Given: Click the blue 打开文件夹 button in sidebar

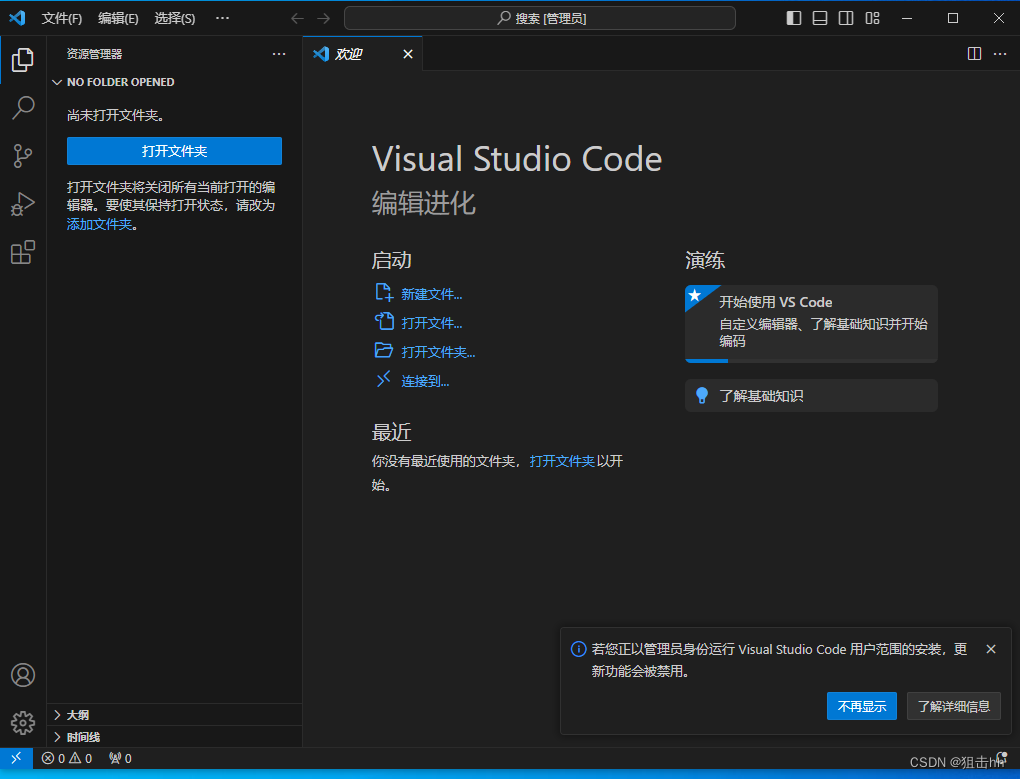Looking at the screenshot, I should [x=174, y=151].
